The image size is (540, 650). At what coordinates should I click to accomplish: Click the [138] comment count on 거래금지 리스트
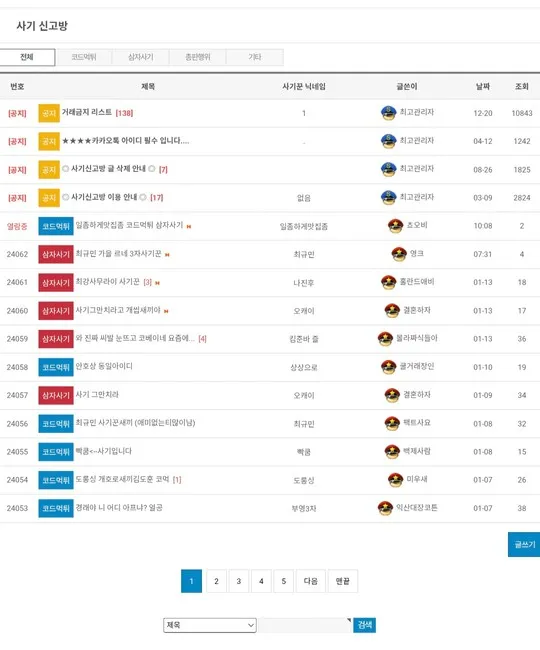click(124, 113)
